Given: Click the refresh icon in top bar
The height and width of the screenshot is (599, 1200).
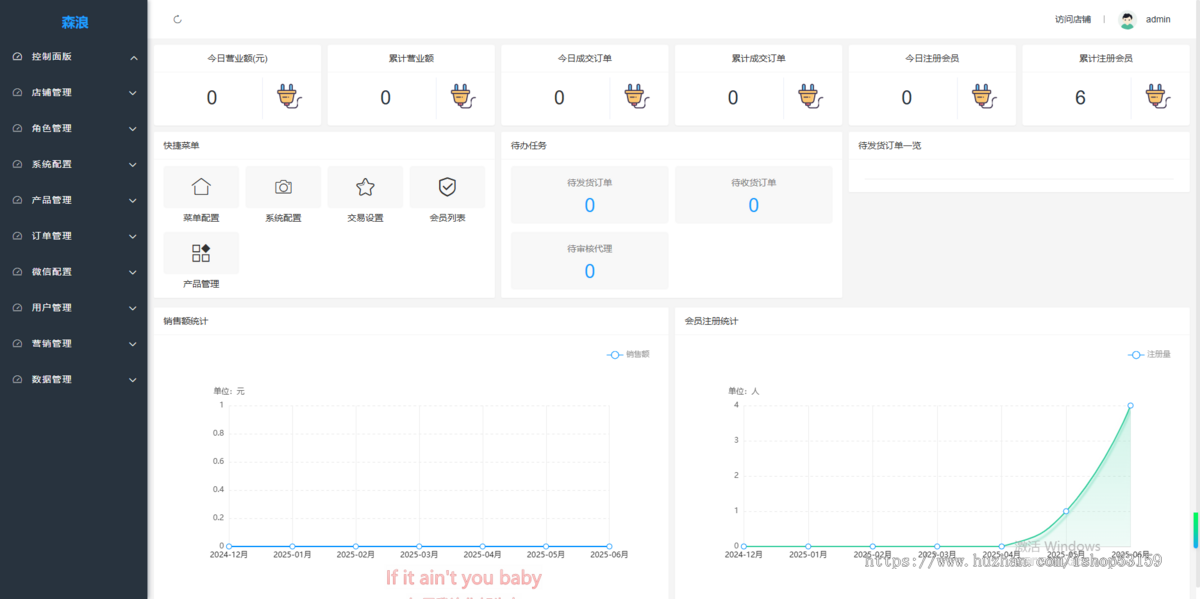Looking at the screenshot, I should [178, 19].
